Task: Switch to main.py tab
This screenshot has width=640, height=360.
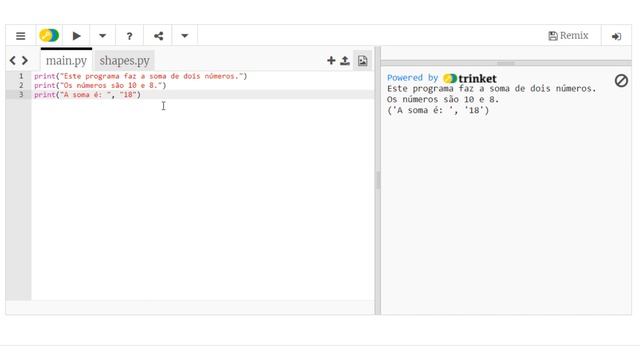Action: point(66,60)
